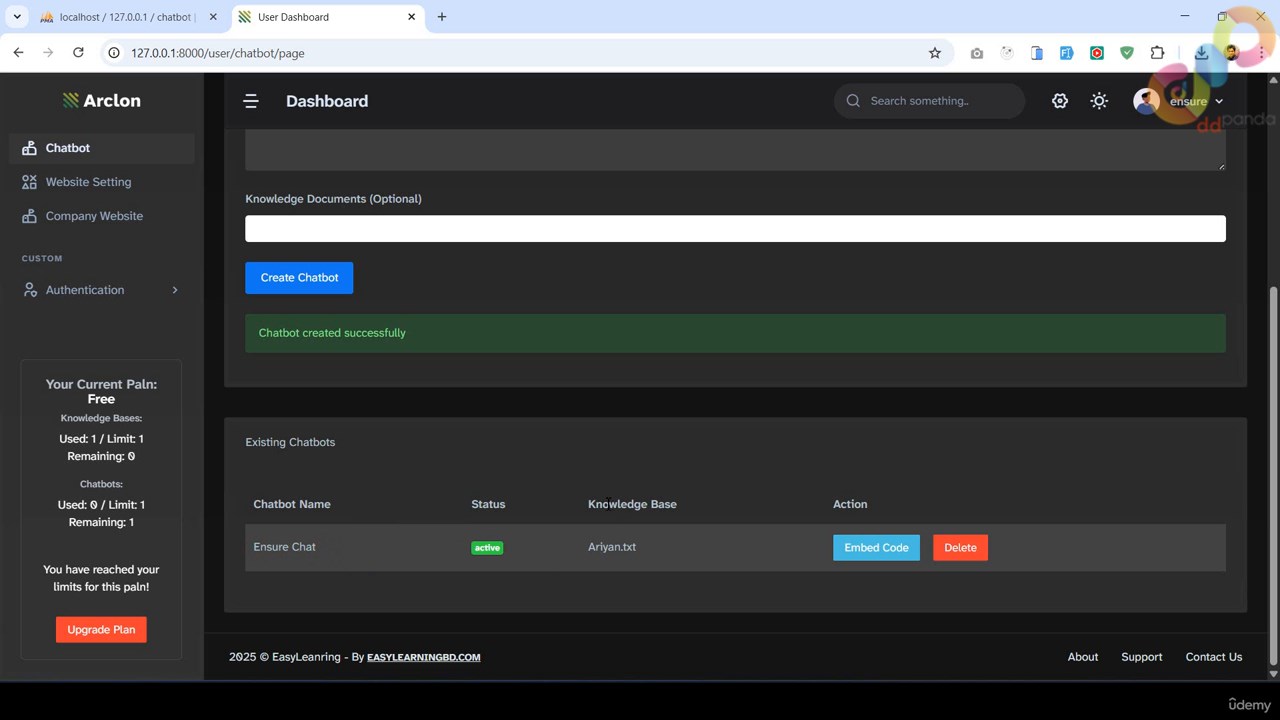The image size is (1280, 720).
Task: Toggle the sidebar hamburger menu
Action: (251, 101)
